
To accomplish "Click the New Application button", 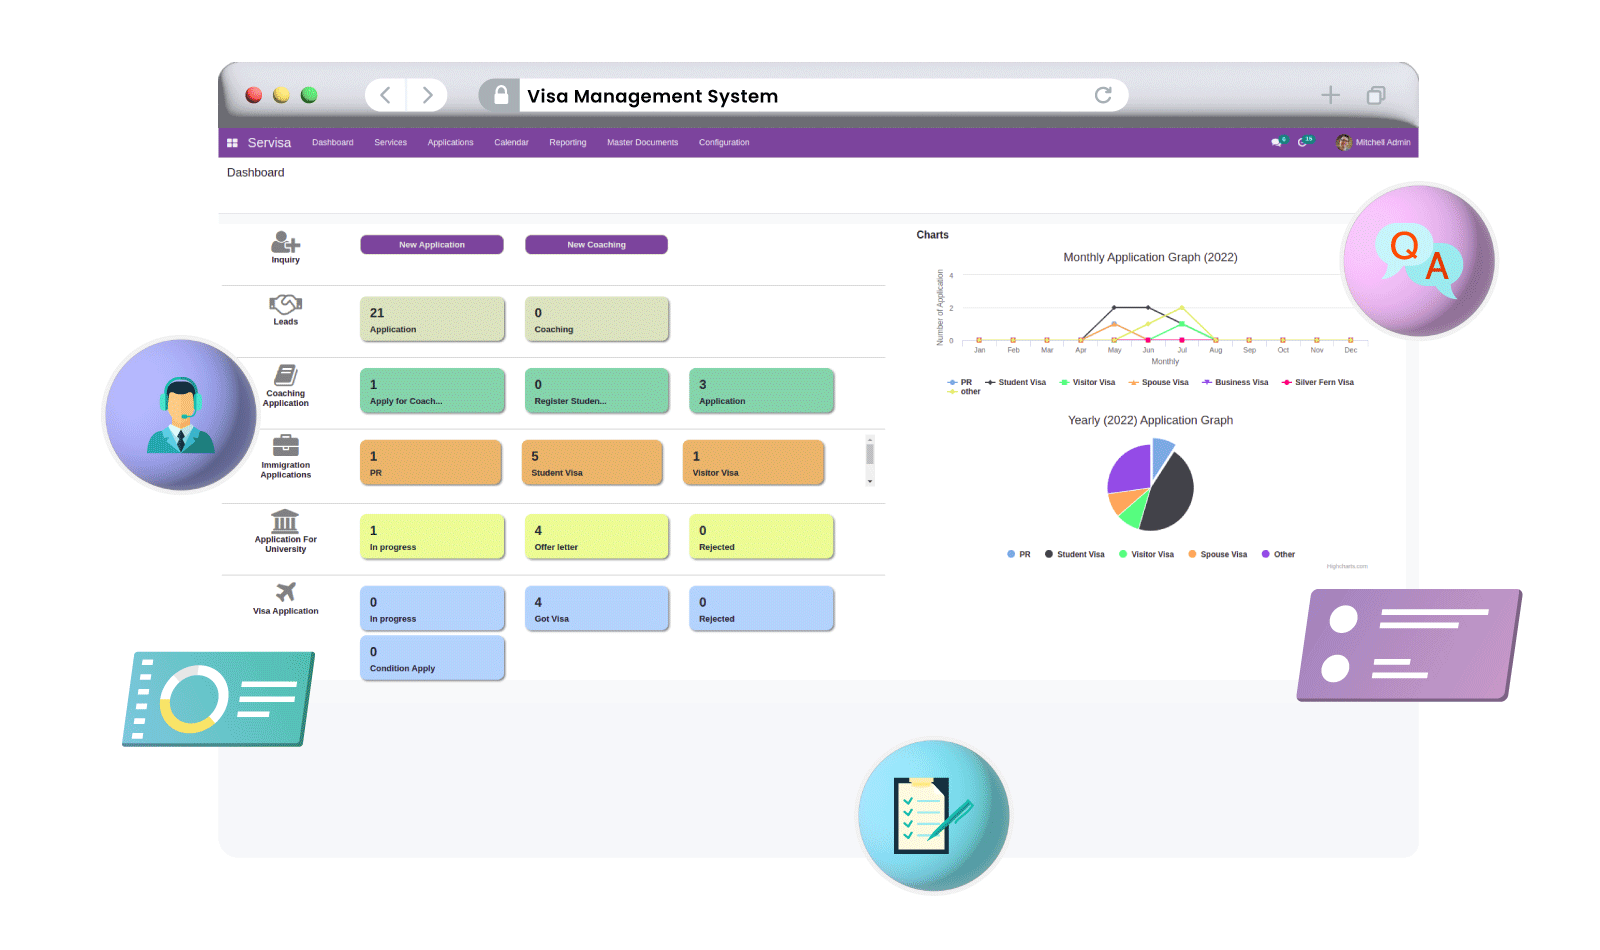I will point(431,244).
